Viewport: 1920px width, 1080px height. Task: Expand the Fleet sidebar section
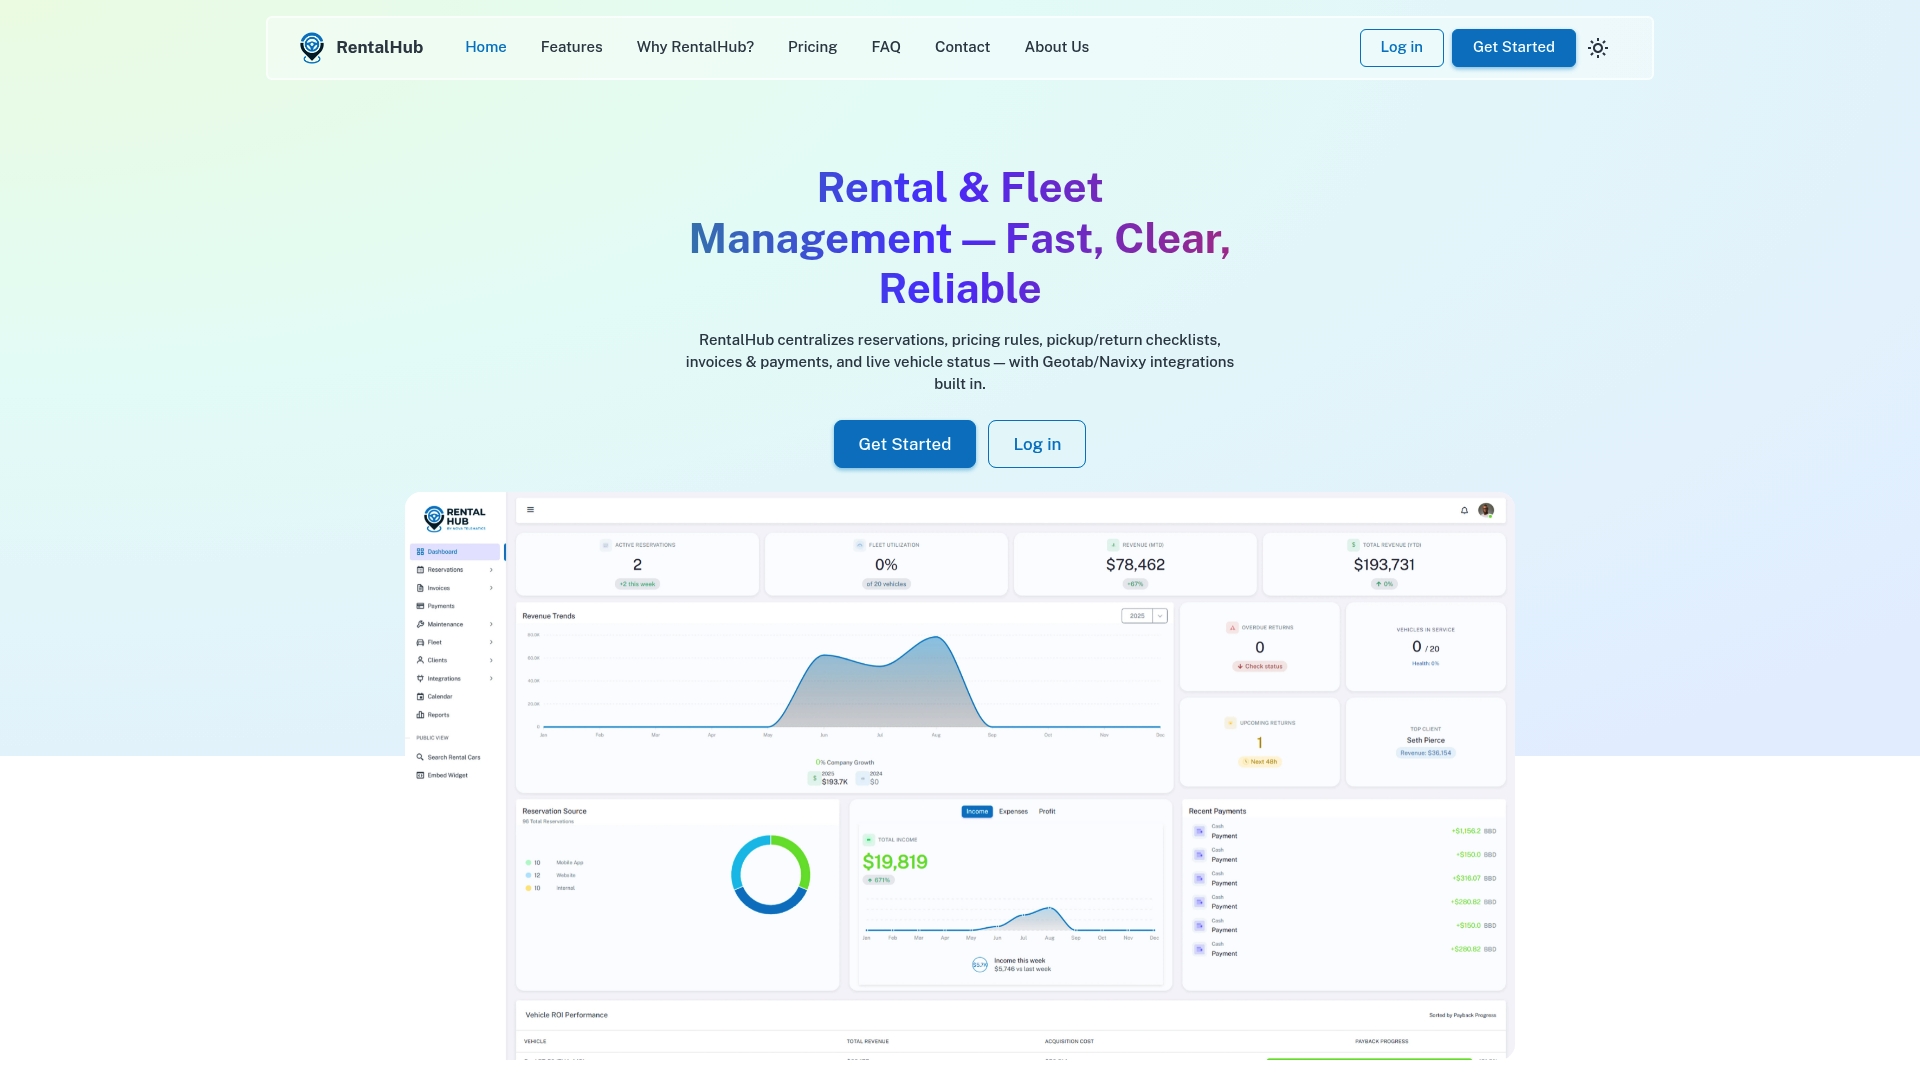434,642
